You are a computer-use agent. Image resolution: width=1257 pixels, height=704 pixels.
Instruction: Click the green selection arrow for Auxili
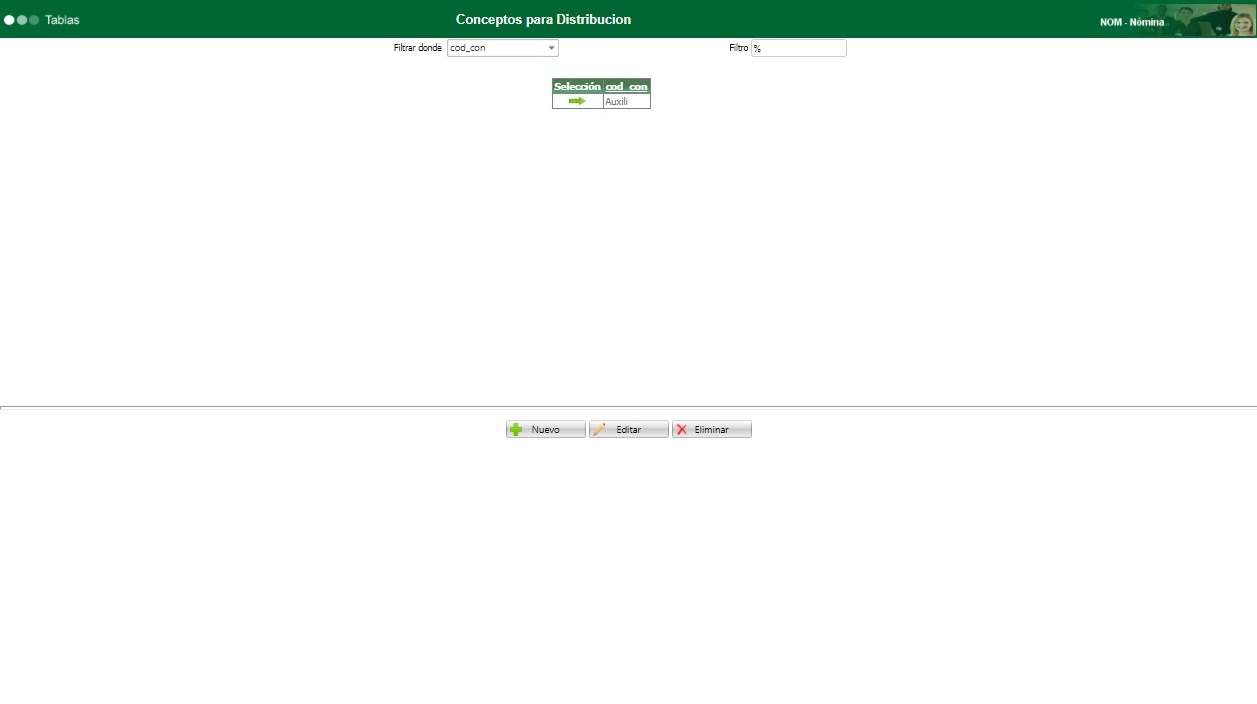pyautogui.click(x=577, y=101)
